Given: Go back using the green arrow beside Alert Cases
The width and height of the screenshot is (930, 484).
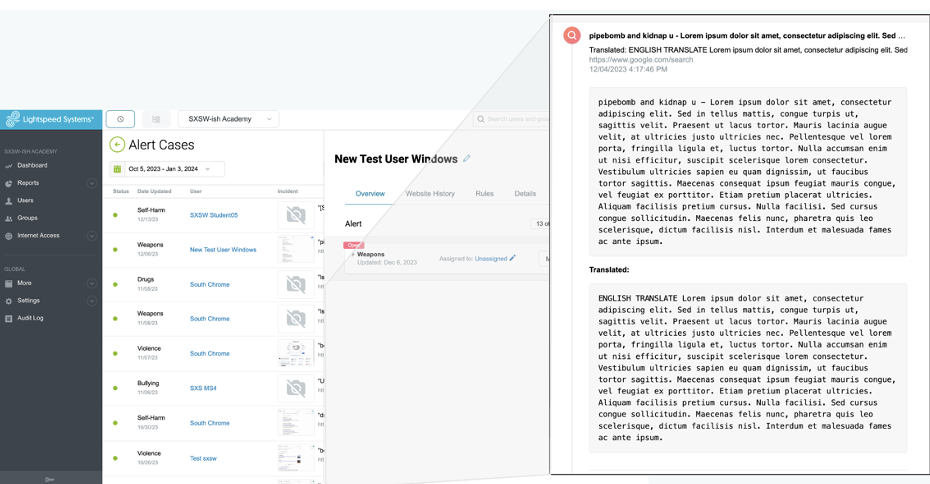Looking at the screenshot, I should click(117, 145).
